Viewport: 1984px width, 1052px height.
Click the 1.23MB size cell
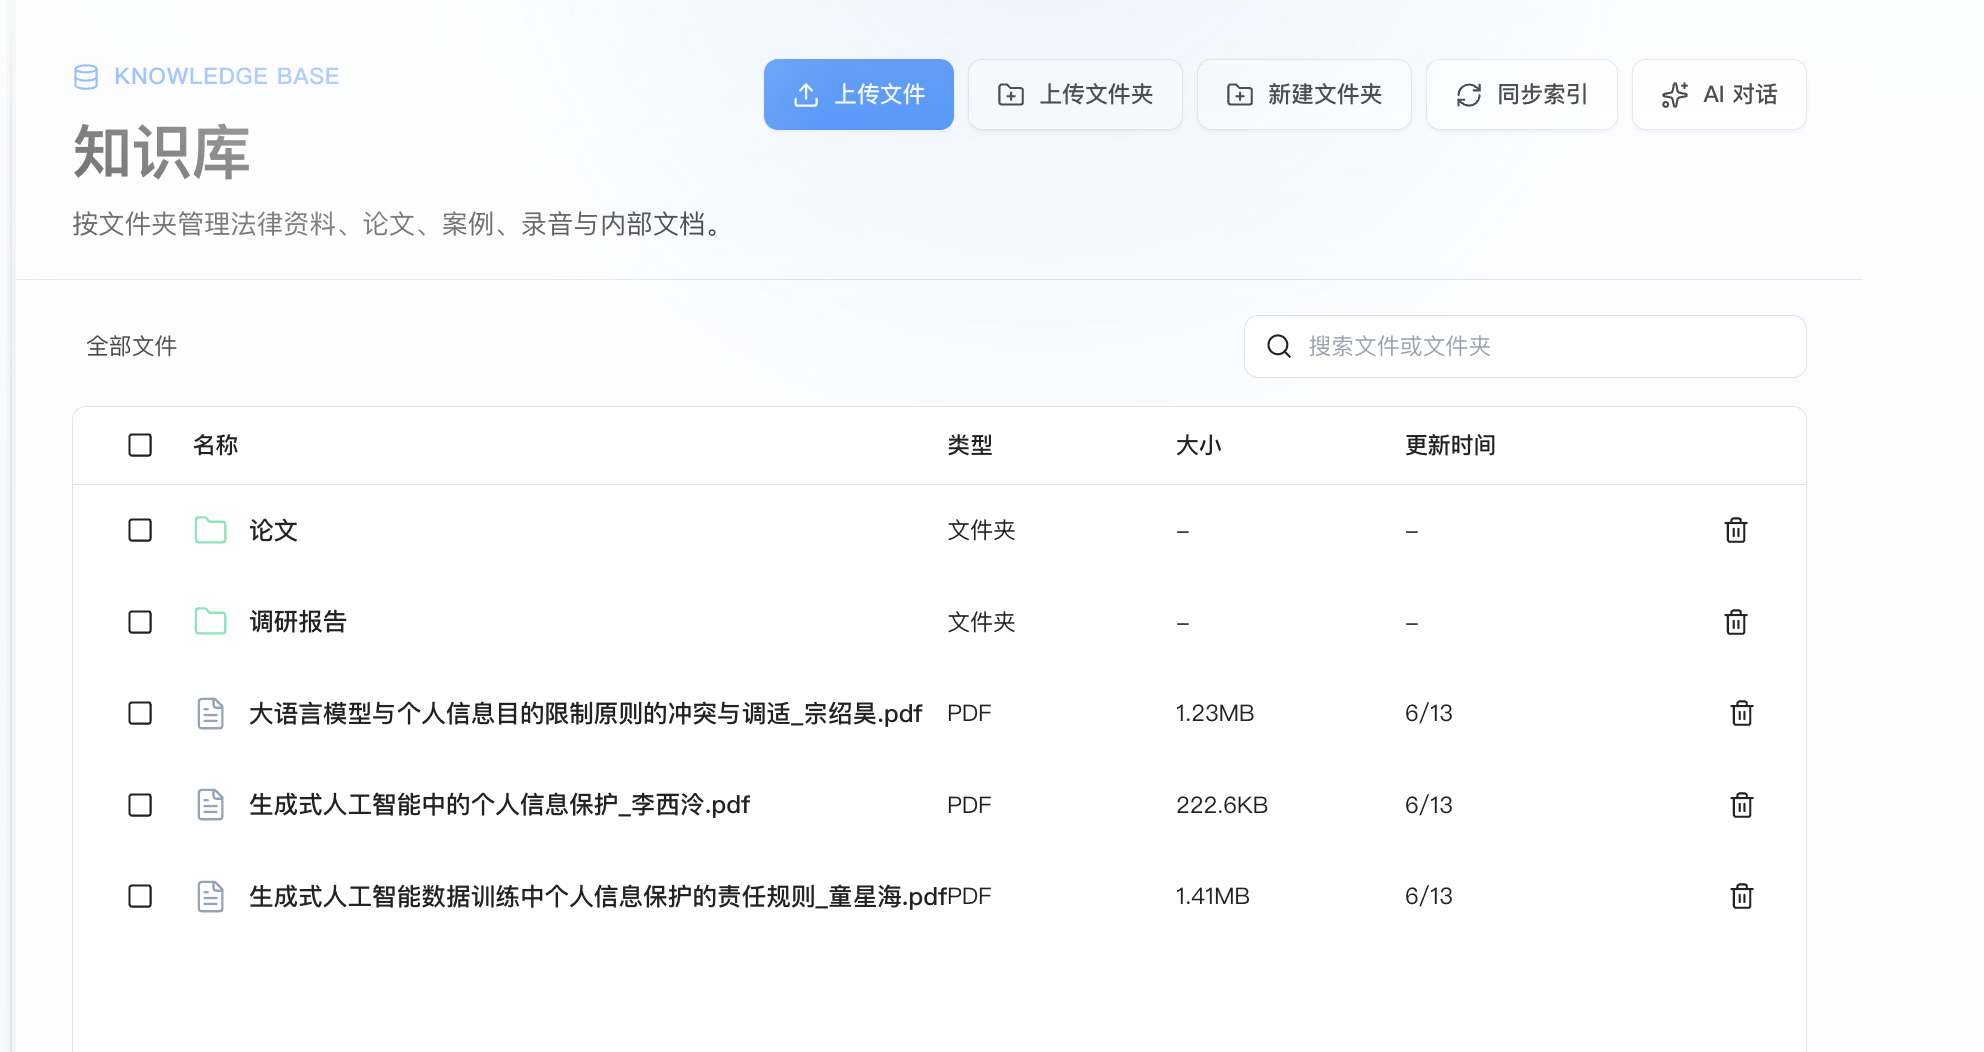pos(1215,713)
